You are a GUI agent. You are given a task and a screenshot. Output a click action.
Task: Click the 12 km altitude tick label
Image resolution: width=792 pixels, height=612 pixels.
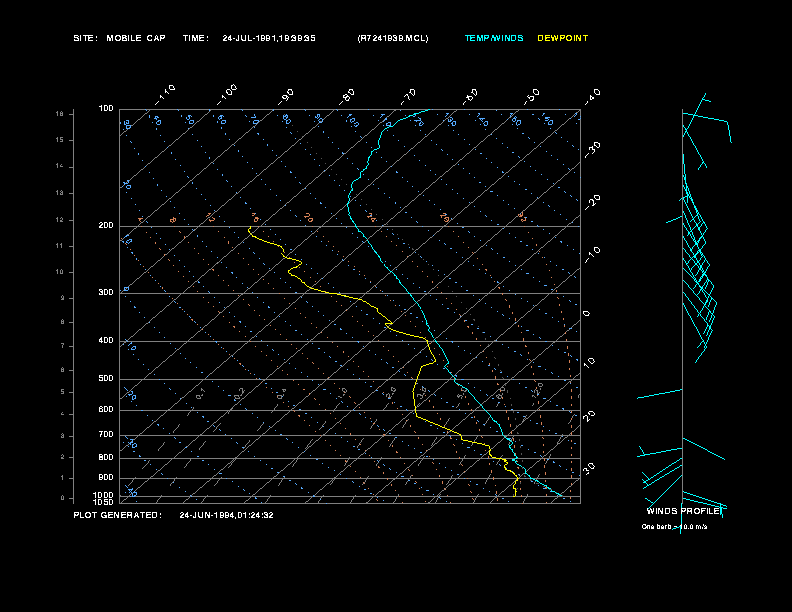pos(59,219)
